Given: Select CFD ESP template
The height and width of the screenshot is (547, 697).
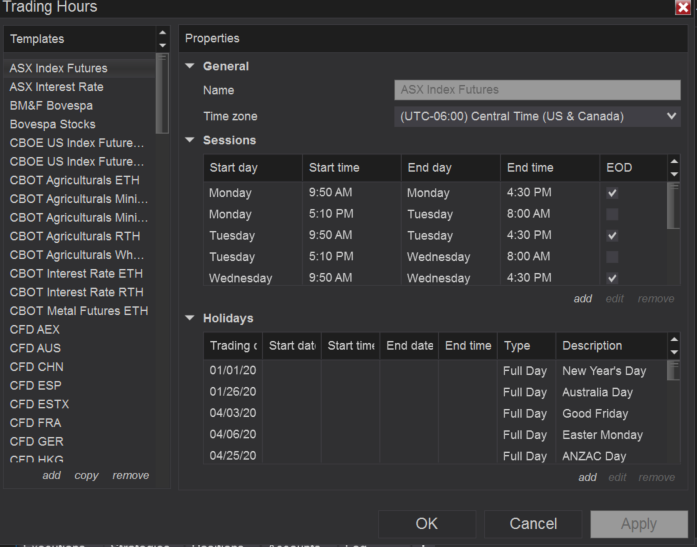Looking at the screenshot, I should 80,385.
